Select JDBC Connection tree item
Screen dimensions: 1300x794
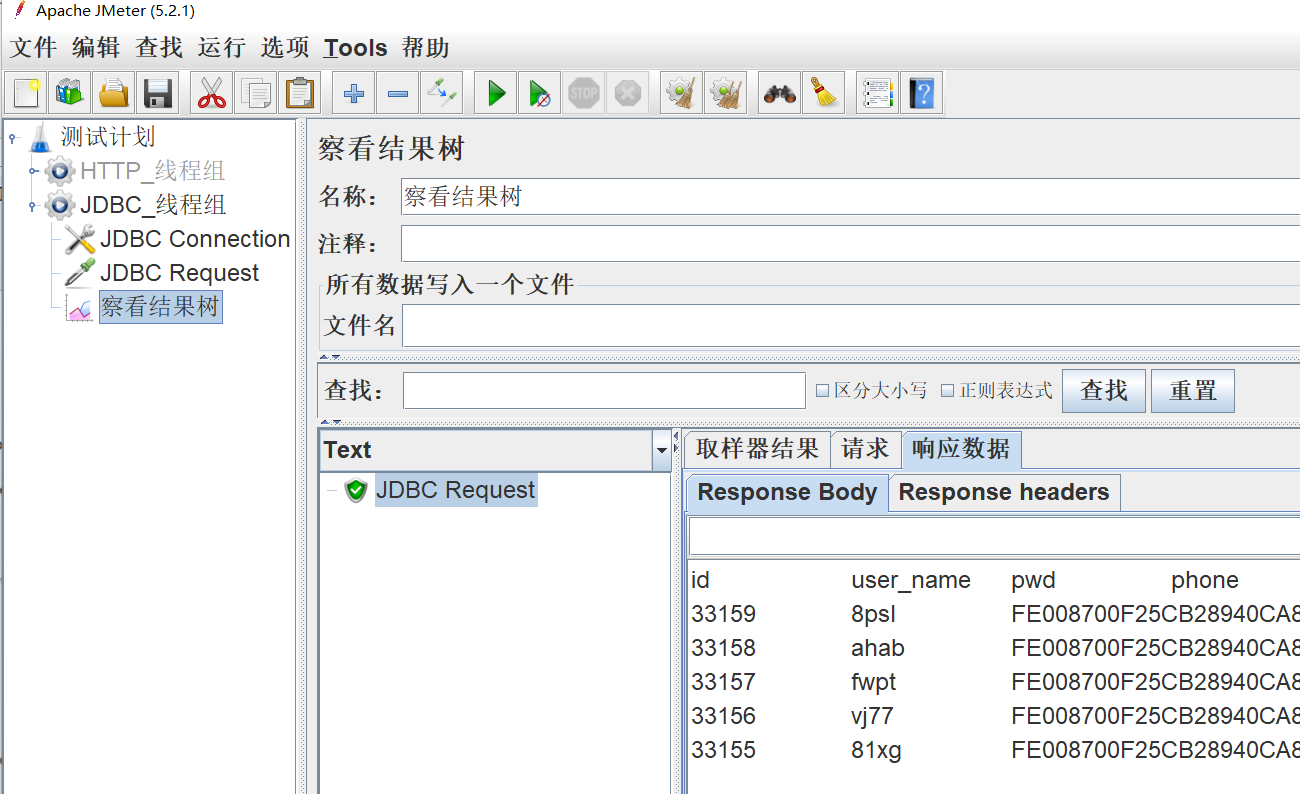(195, 239)
